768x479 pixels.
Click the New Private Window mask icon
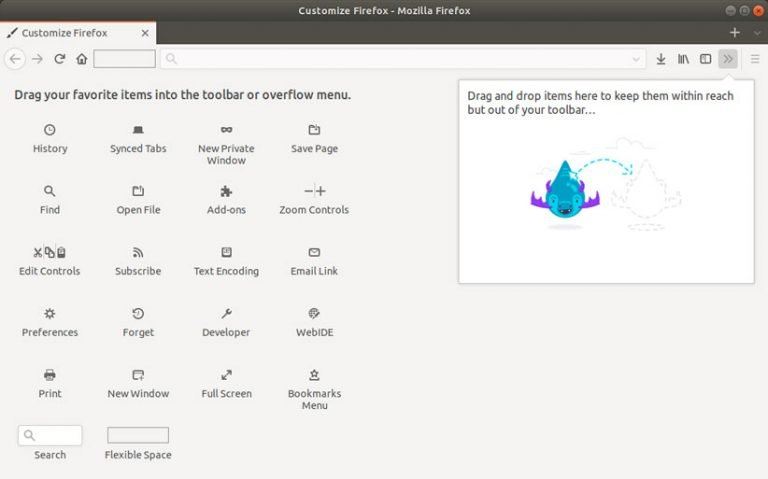[x=226, y=130]
